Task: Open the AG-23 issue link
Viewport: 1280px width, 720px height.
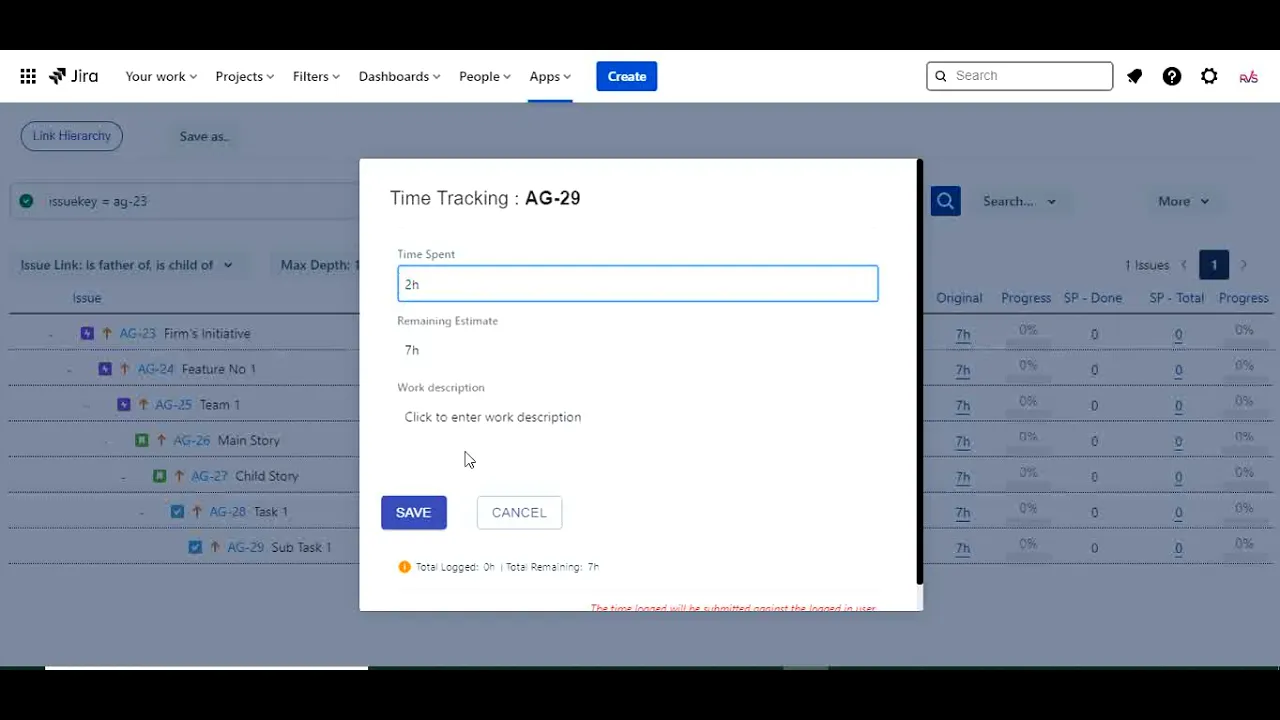Action: click(x=138, y=333)
